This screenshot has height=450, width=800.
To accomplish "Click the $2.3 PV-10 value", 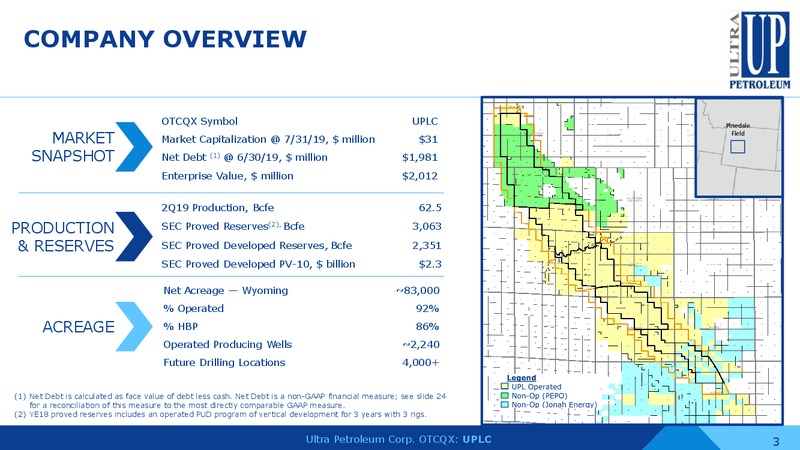I will (430, 264).
